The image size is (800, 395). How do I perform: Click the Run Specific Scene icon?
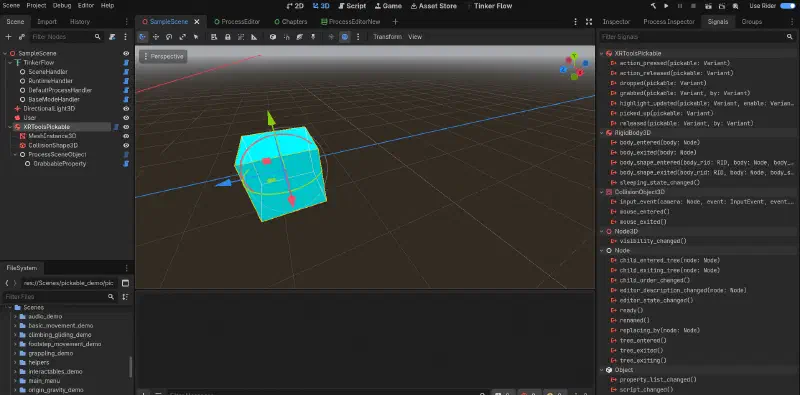(x=722, y=6)
